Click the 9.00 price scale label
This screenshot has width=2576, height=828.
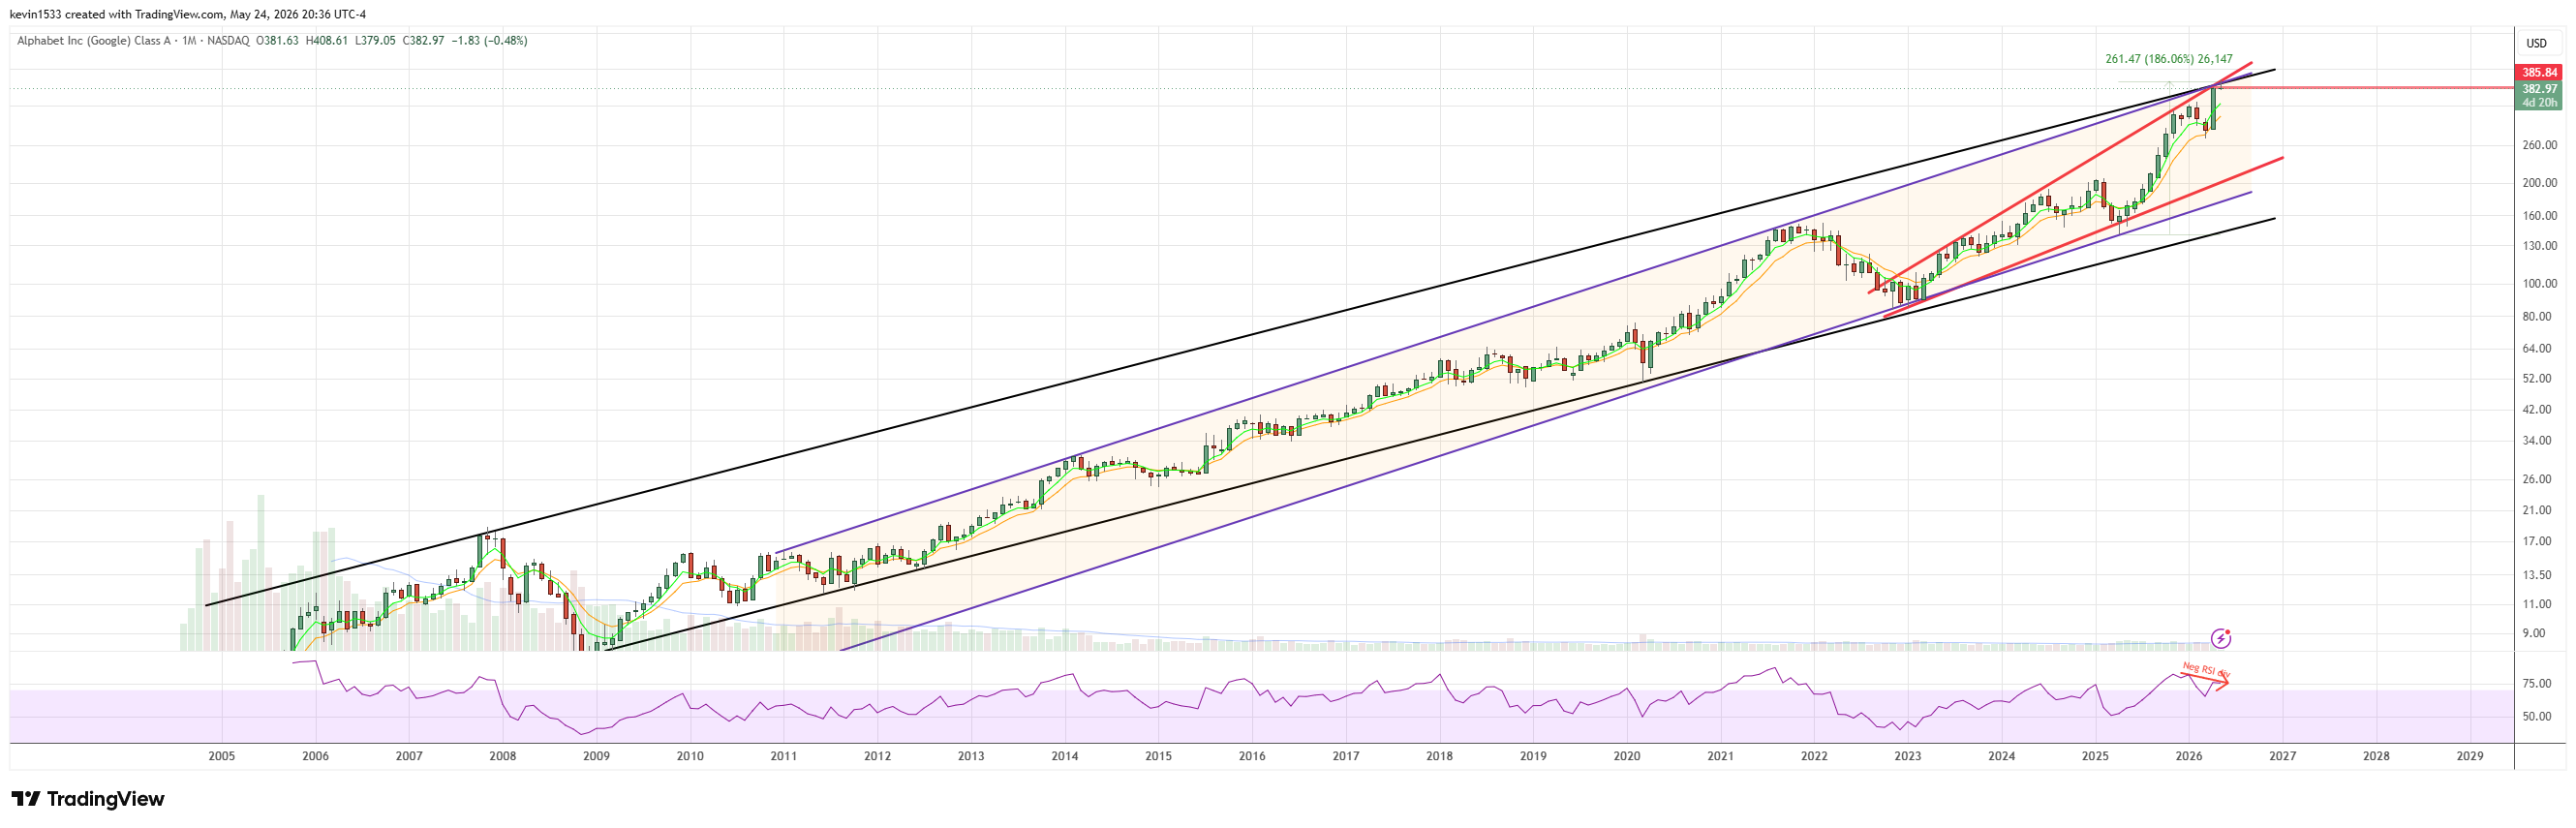tap(2533, 633)
